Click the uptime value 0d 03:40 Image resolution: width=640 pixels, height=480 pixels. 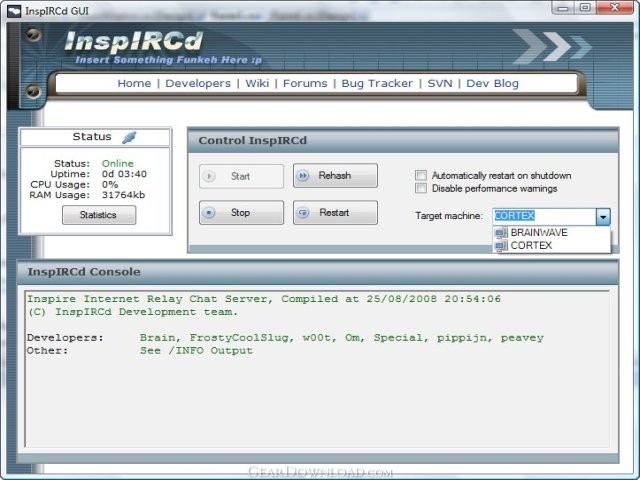124,174
